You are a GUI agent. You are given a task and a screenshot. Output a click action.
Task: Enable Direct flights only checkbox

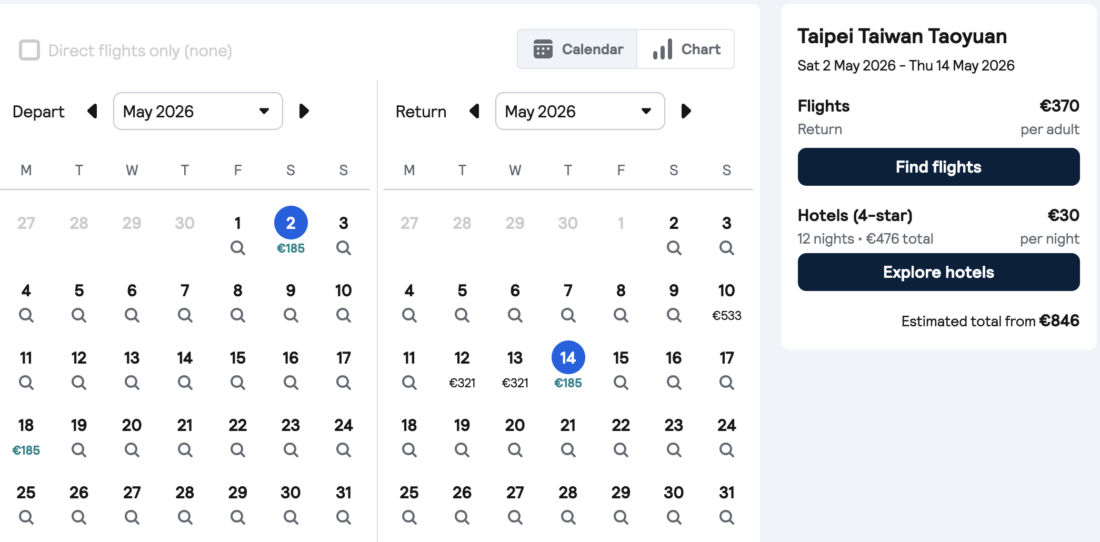click(x=30, y=50)
